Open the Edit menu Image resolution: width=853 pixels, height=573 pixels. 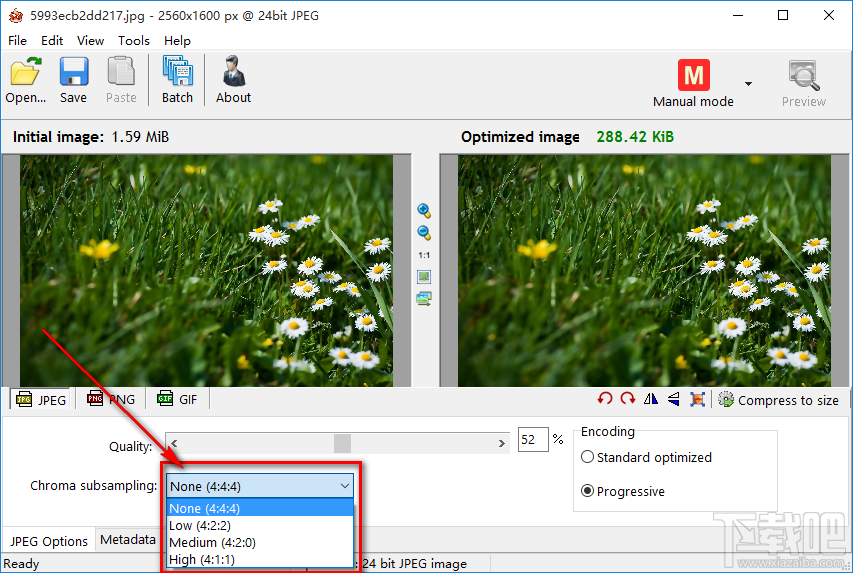pyautogui.click(x=52, y=41)
